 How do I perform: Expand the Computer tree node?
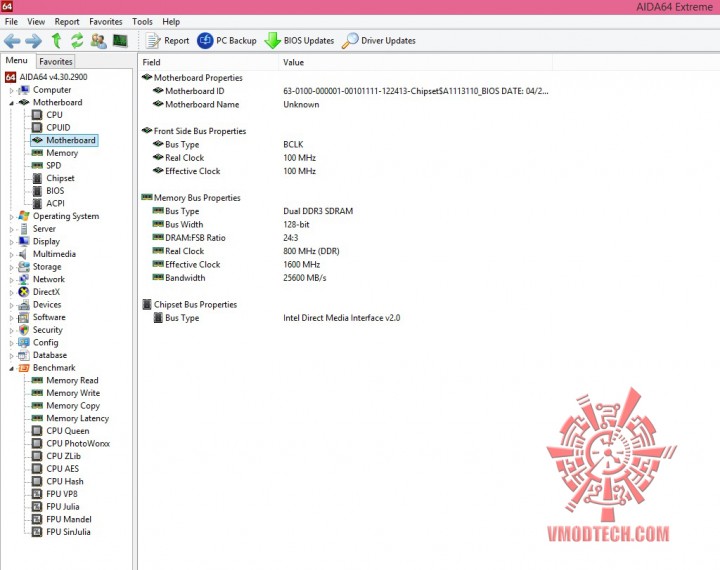[12, 90]
